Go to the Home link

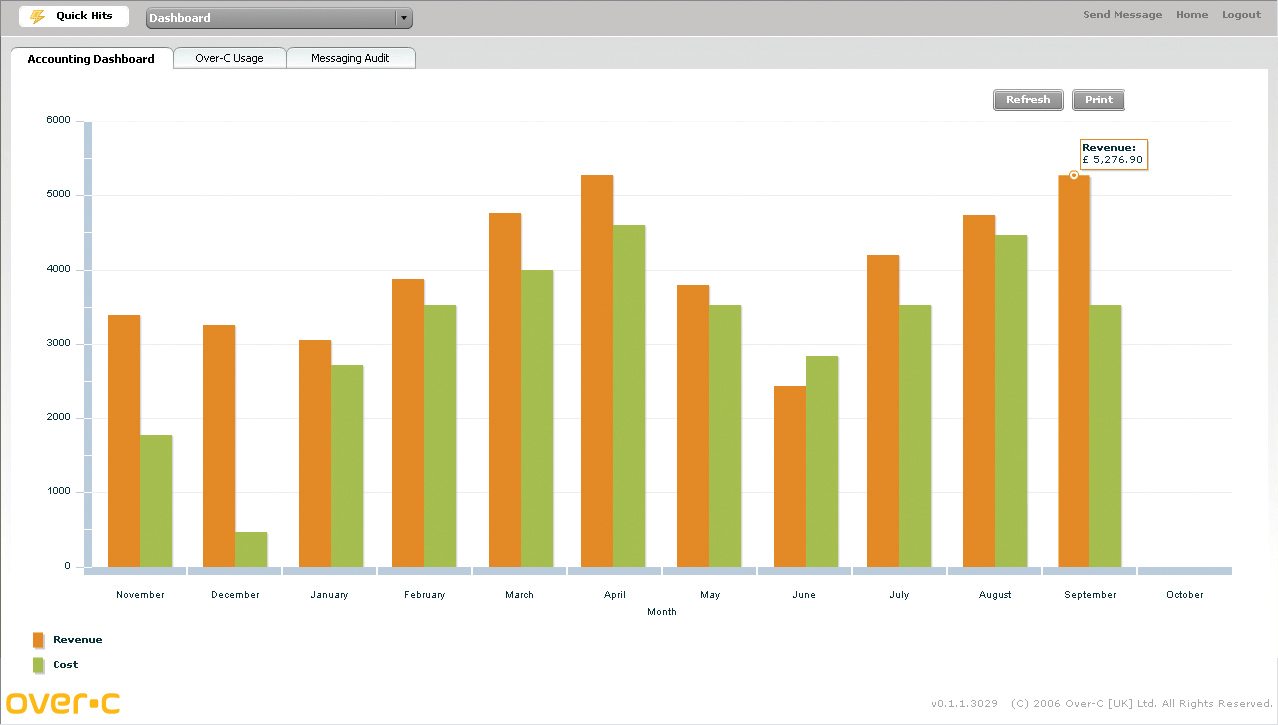[1191, 15]
